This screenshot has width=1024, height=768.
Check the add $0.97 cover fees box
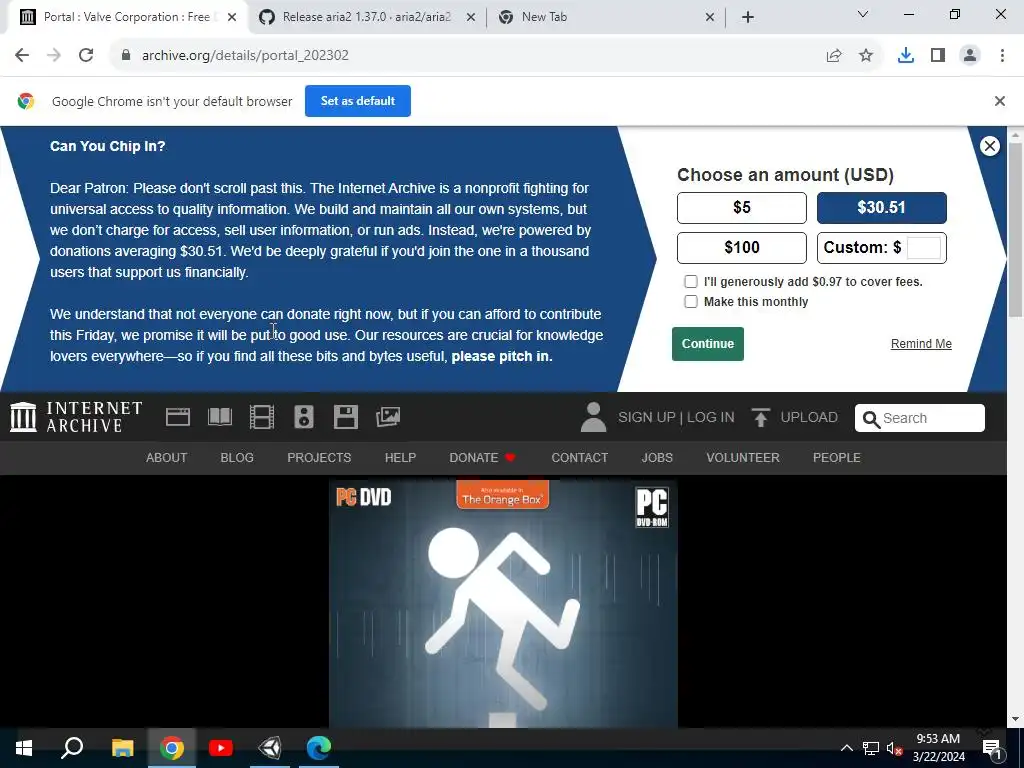click(690, 281)
